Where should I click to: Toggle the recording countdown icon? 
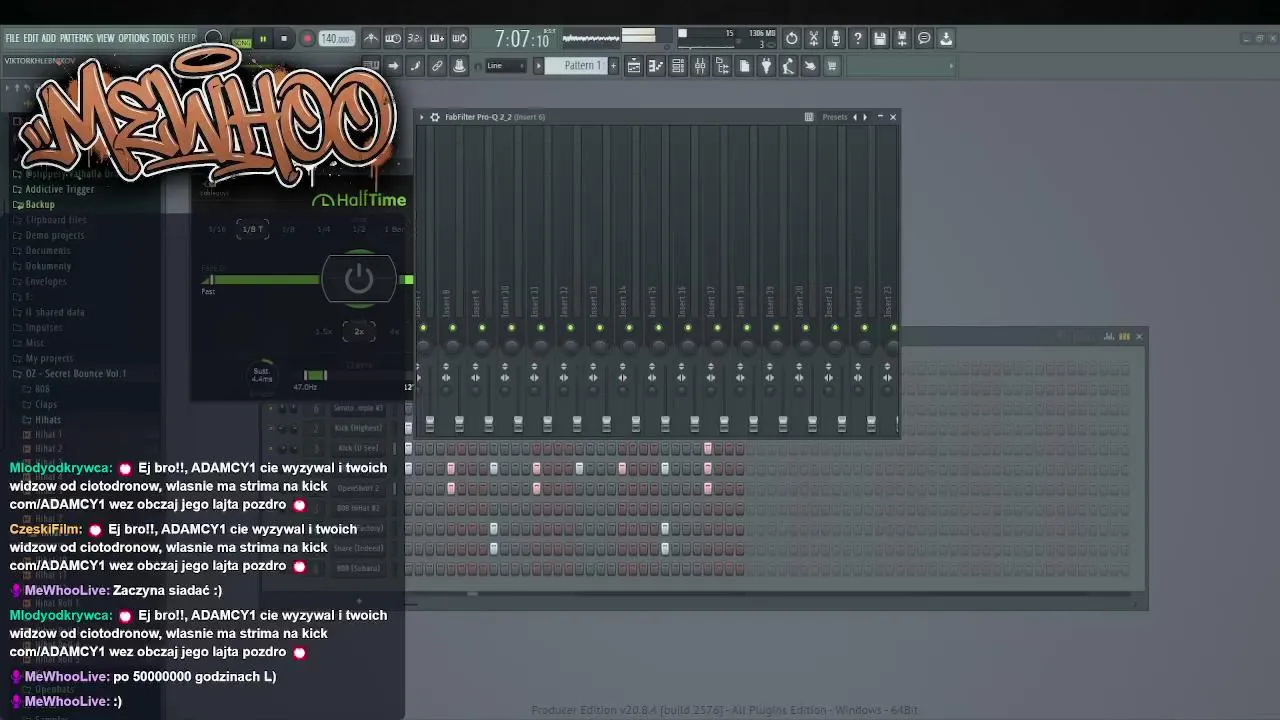pos(415,38)
